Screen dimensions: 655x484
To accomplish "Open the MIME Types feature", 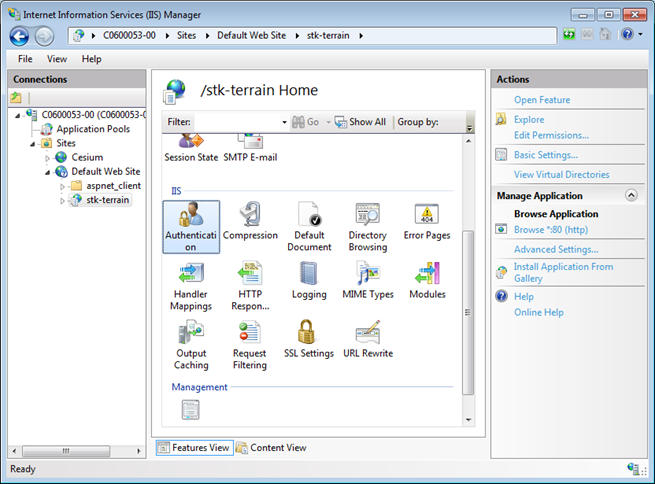I will tap(367, 274).
